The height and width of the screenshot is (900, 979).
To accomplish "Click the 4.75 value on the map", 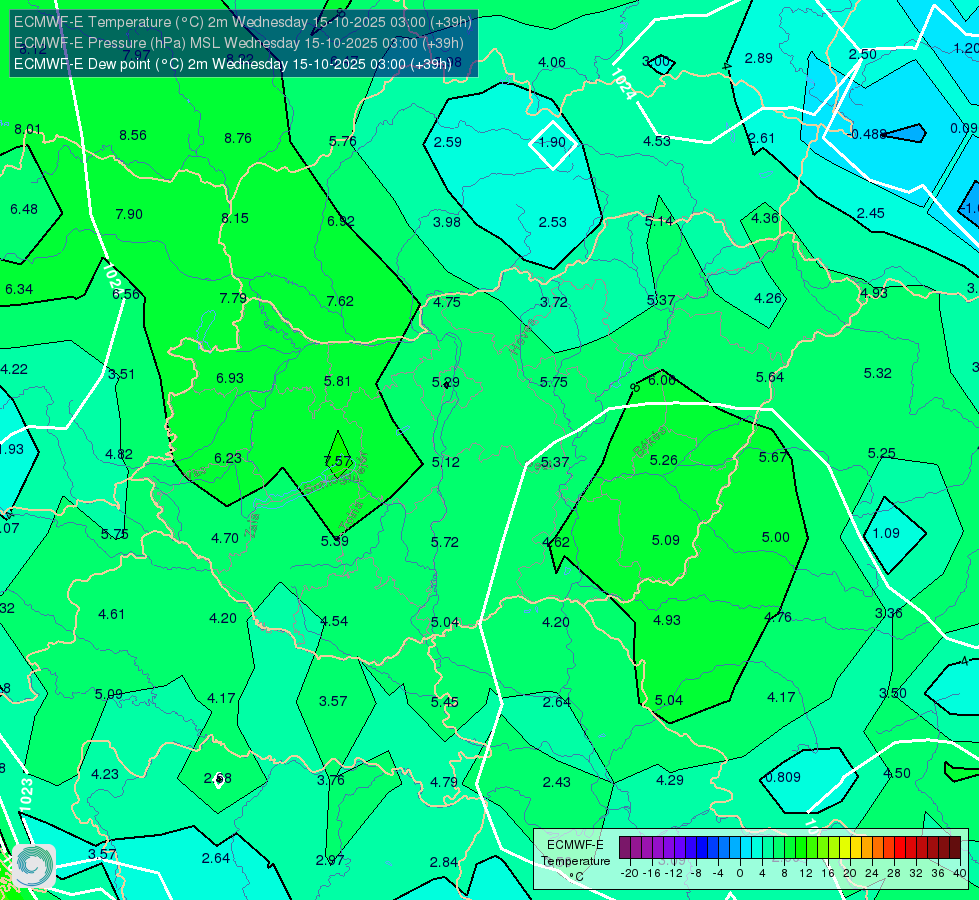I will 447,302.
